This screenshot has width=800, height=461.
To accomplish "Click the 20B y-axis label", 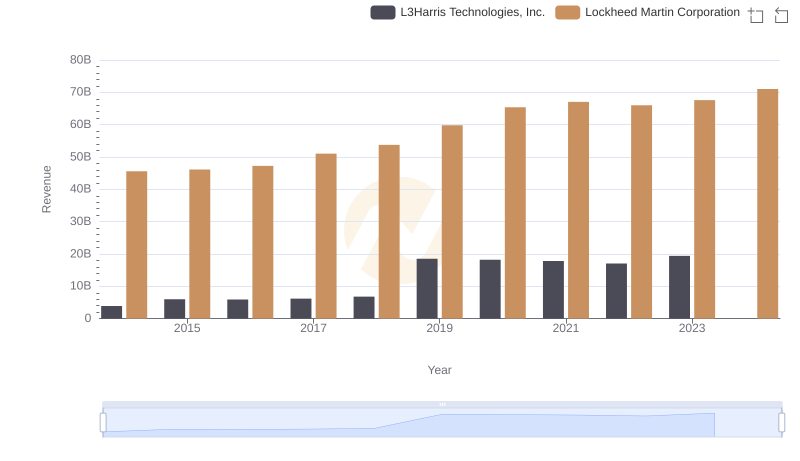I will tap(81, 253).
